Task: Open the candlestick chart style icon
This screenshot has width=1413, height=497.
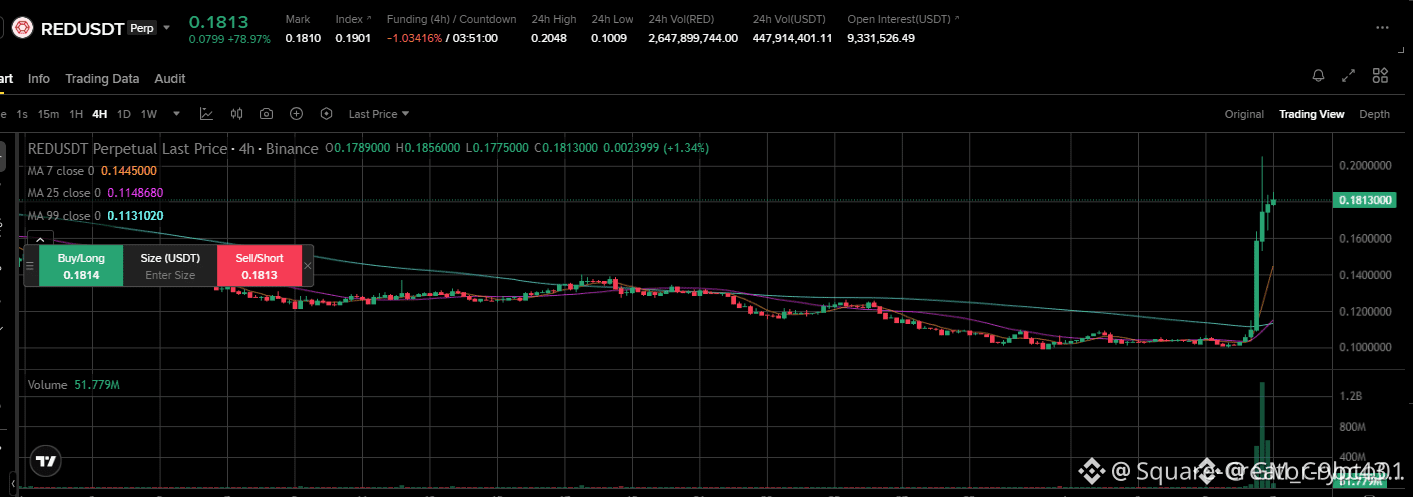Action: (237, 114)
